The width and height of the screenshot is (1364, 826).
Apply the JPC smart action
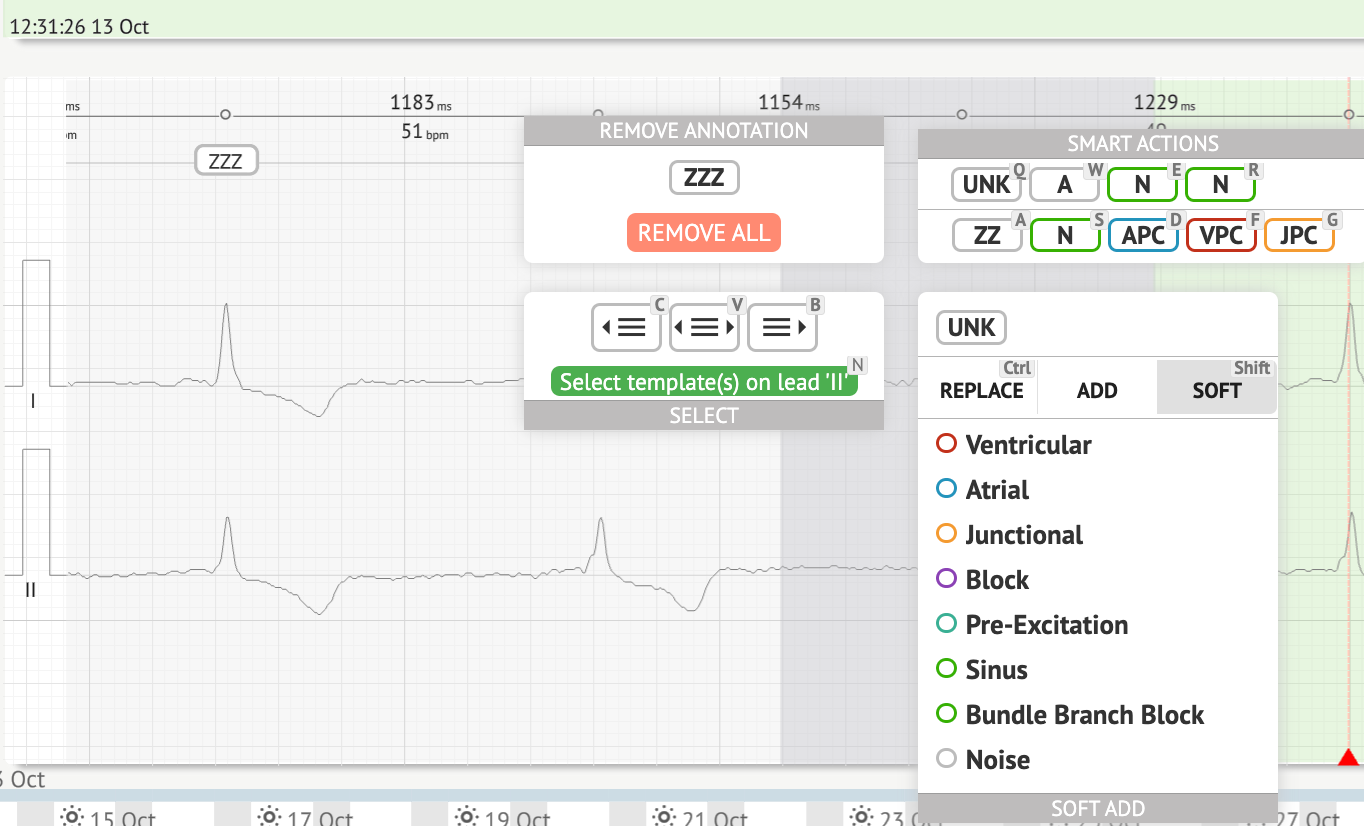1299,235
